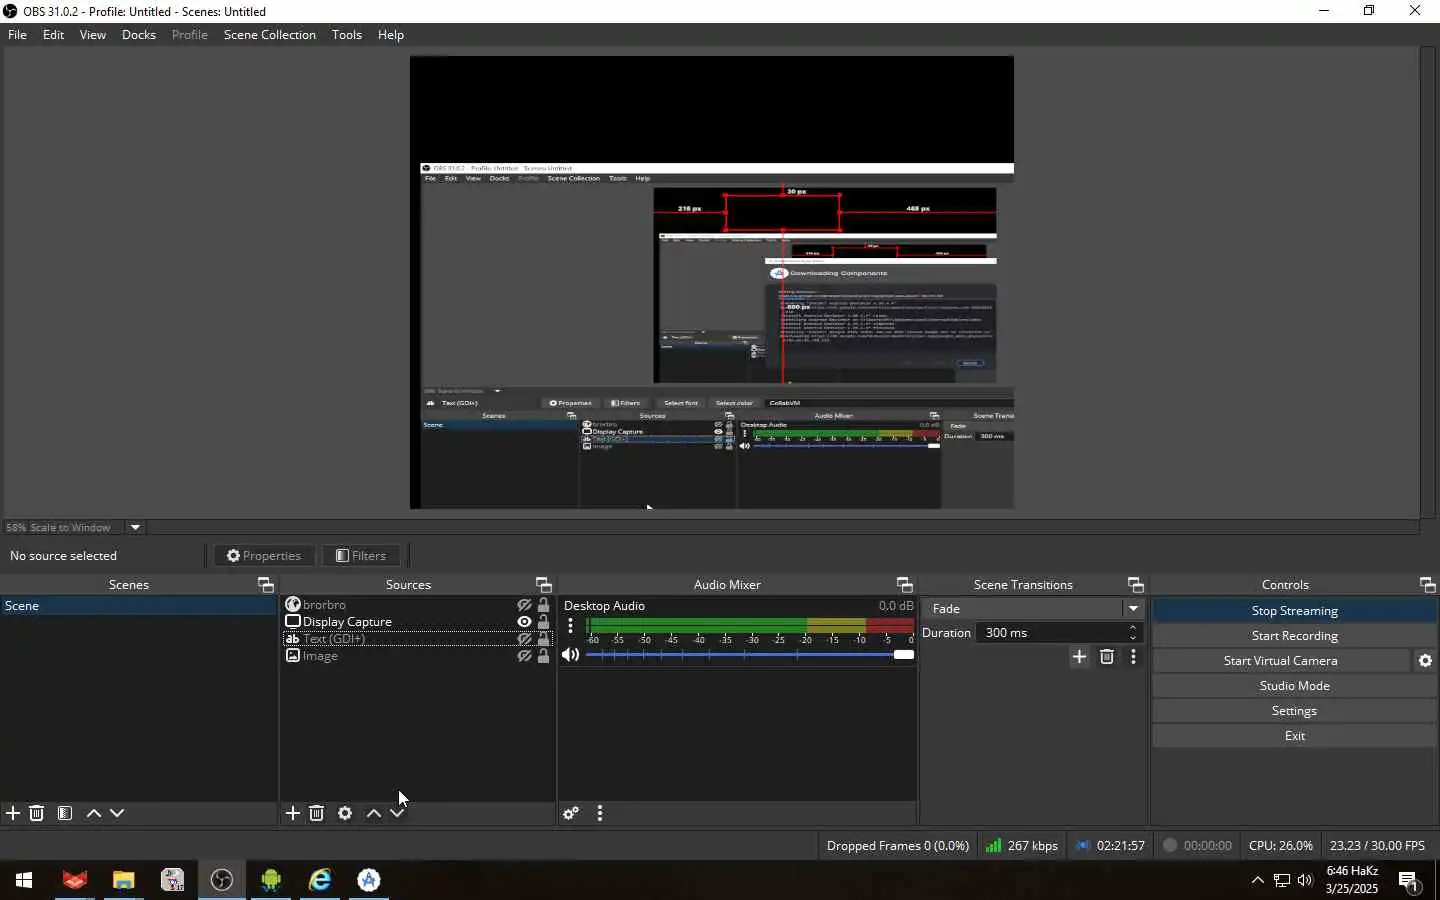Image resolution: width=1440 pixels, height=900 pixels.
Task: Open virtual camera settings gear
Action: coord(1426,661)
